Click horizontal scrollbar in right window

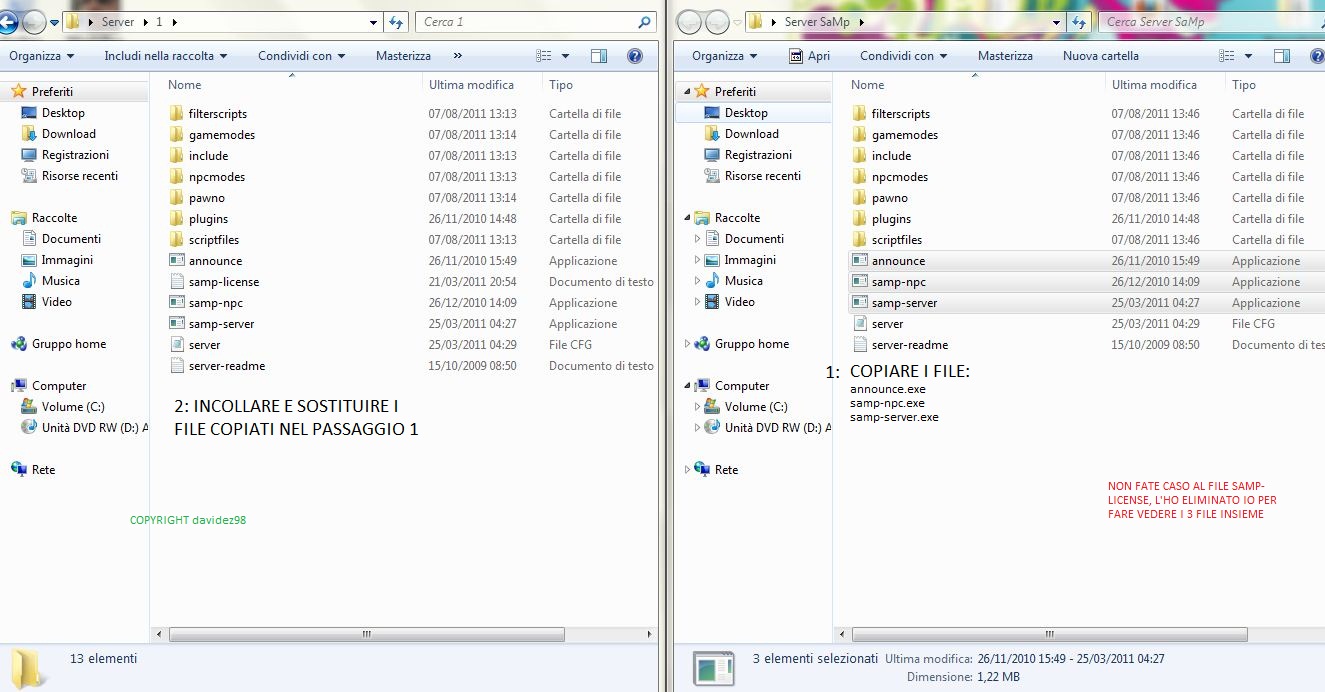[1049, 634]
